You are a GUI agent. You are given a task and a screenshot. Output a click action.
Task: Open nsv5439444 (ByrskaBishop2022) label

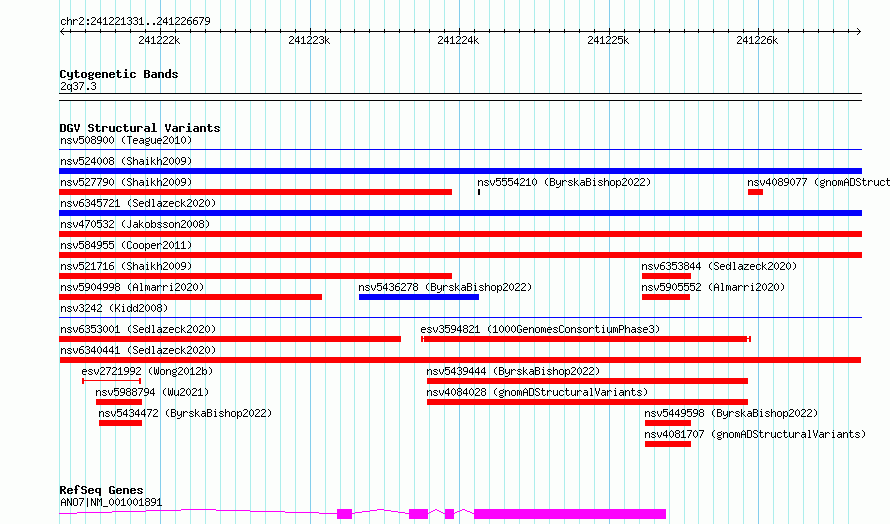(x=513, y=371)
